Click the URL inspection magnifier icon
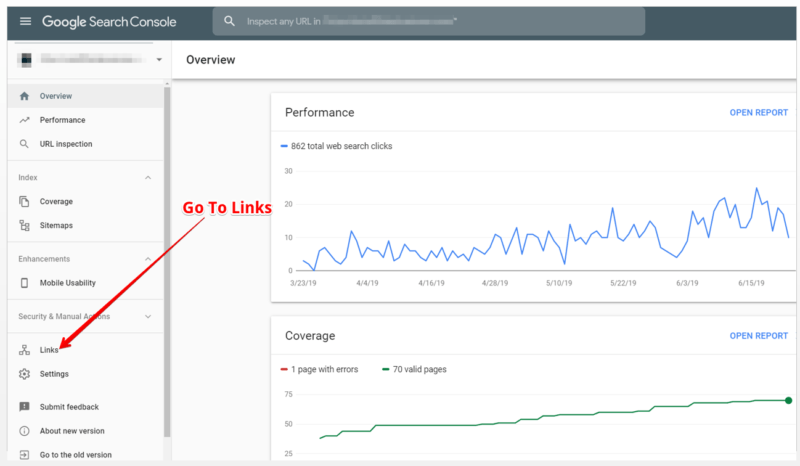Image resolution: width=800 pixels, height=466 pixels. tap(24, 144)
